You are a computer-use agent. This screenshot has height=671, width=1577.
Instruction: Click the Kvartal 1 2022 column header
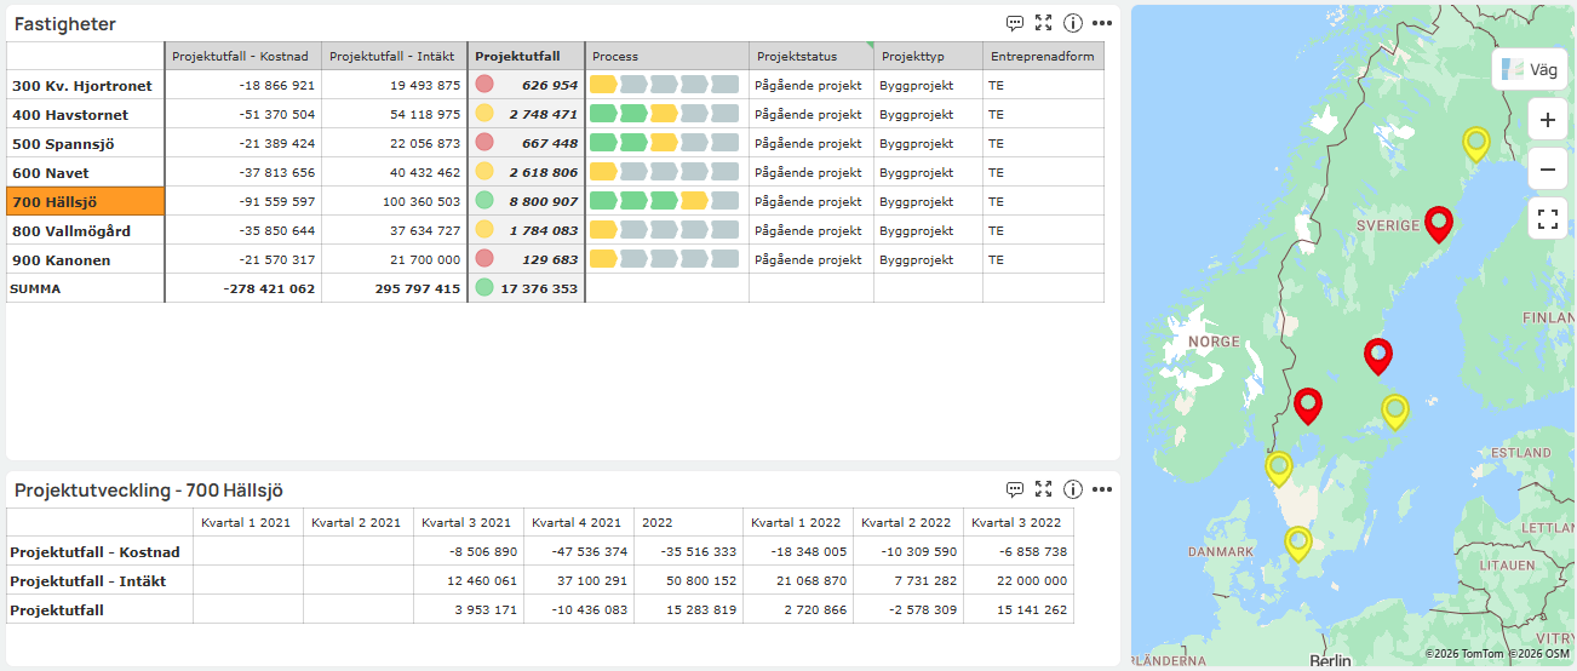796,523
